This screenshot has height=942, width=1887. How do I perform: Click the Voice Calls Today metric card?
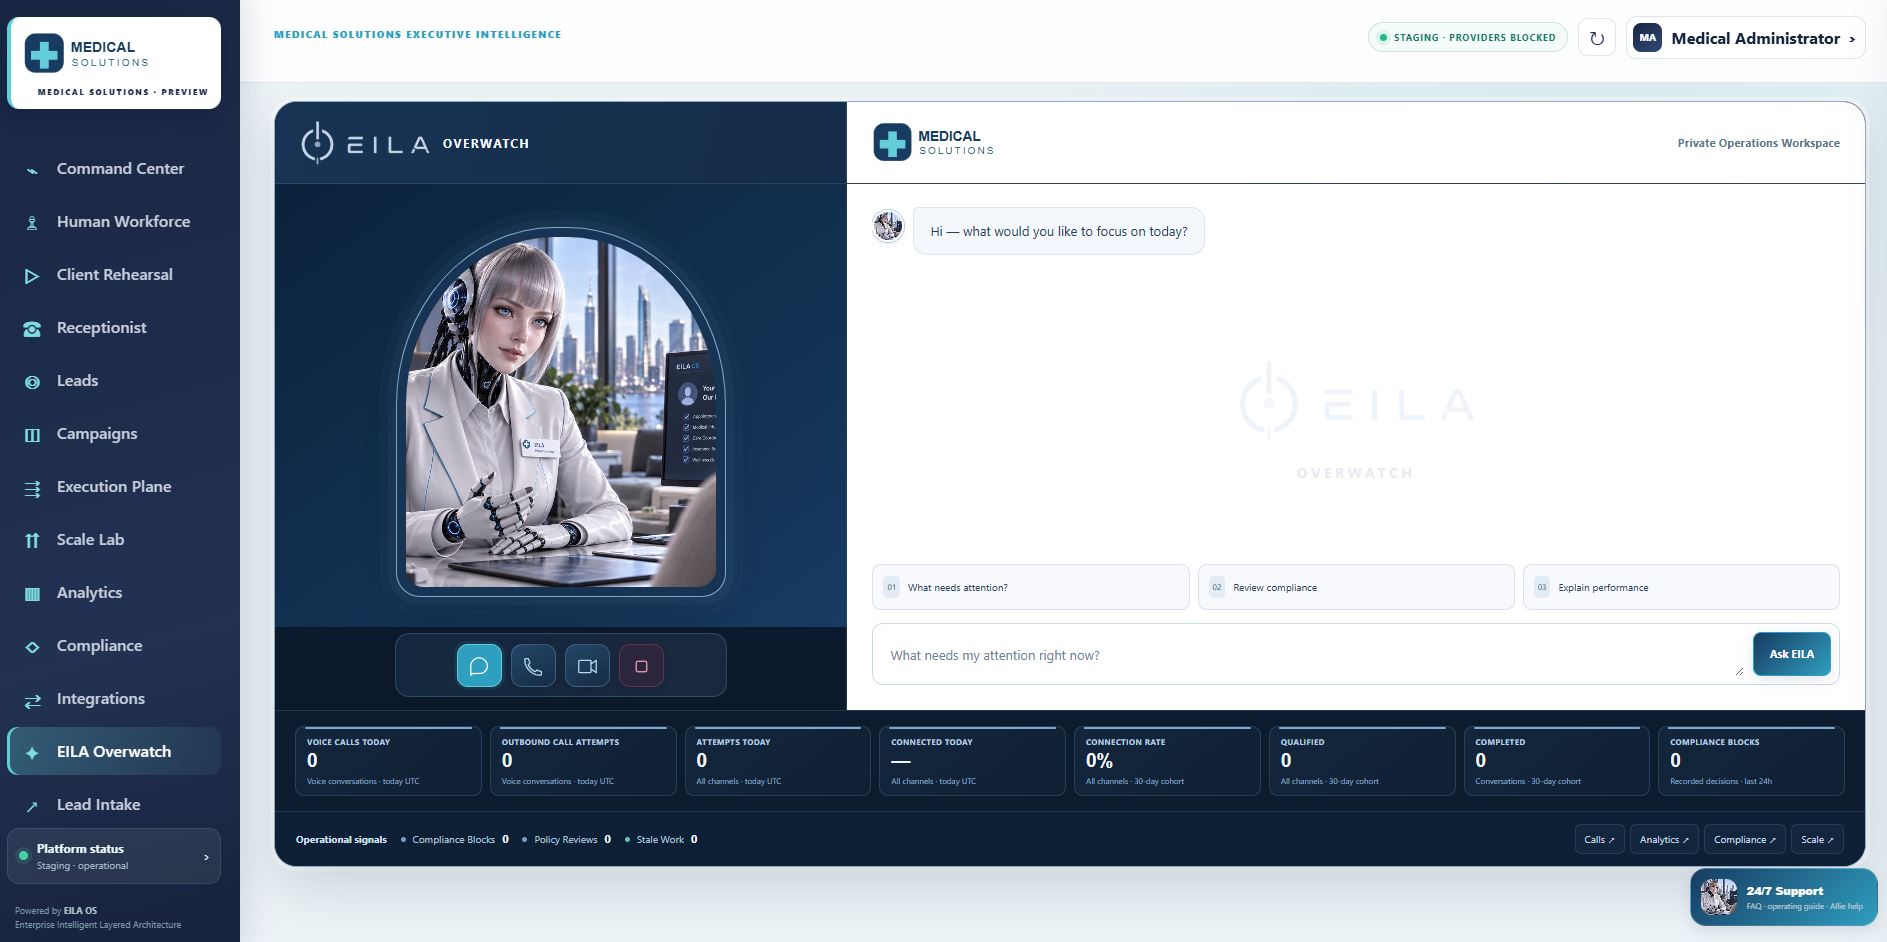click(x=388, y=761)
